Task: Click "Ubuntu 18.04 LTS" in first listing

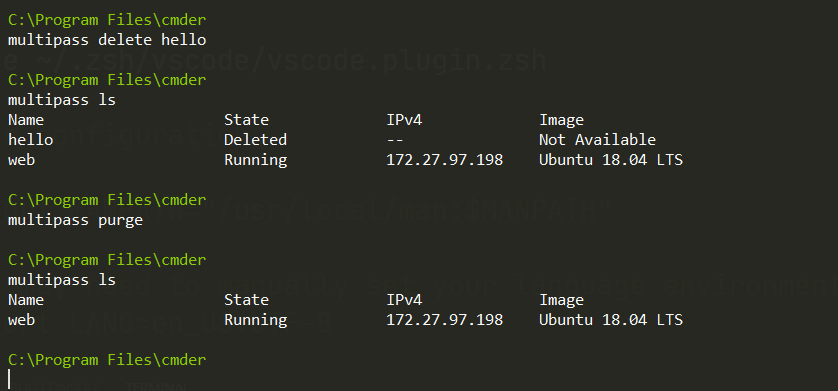Action: click(x=611, y=160)
